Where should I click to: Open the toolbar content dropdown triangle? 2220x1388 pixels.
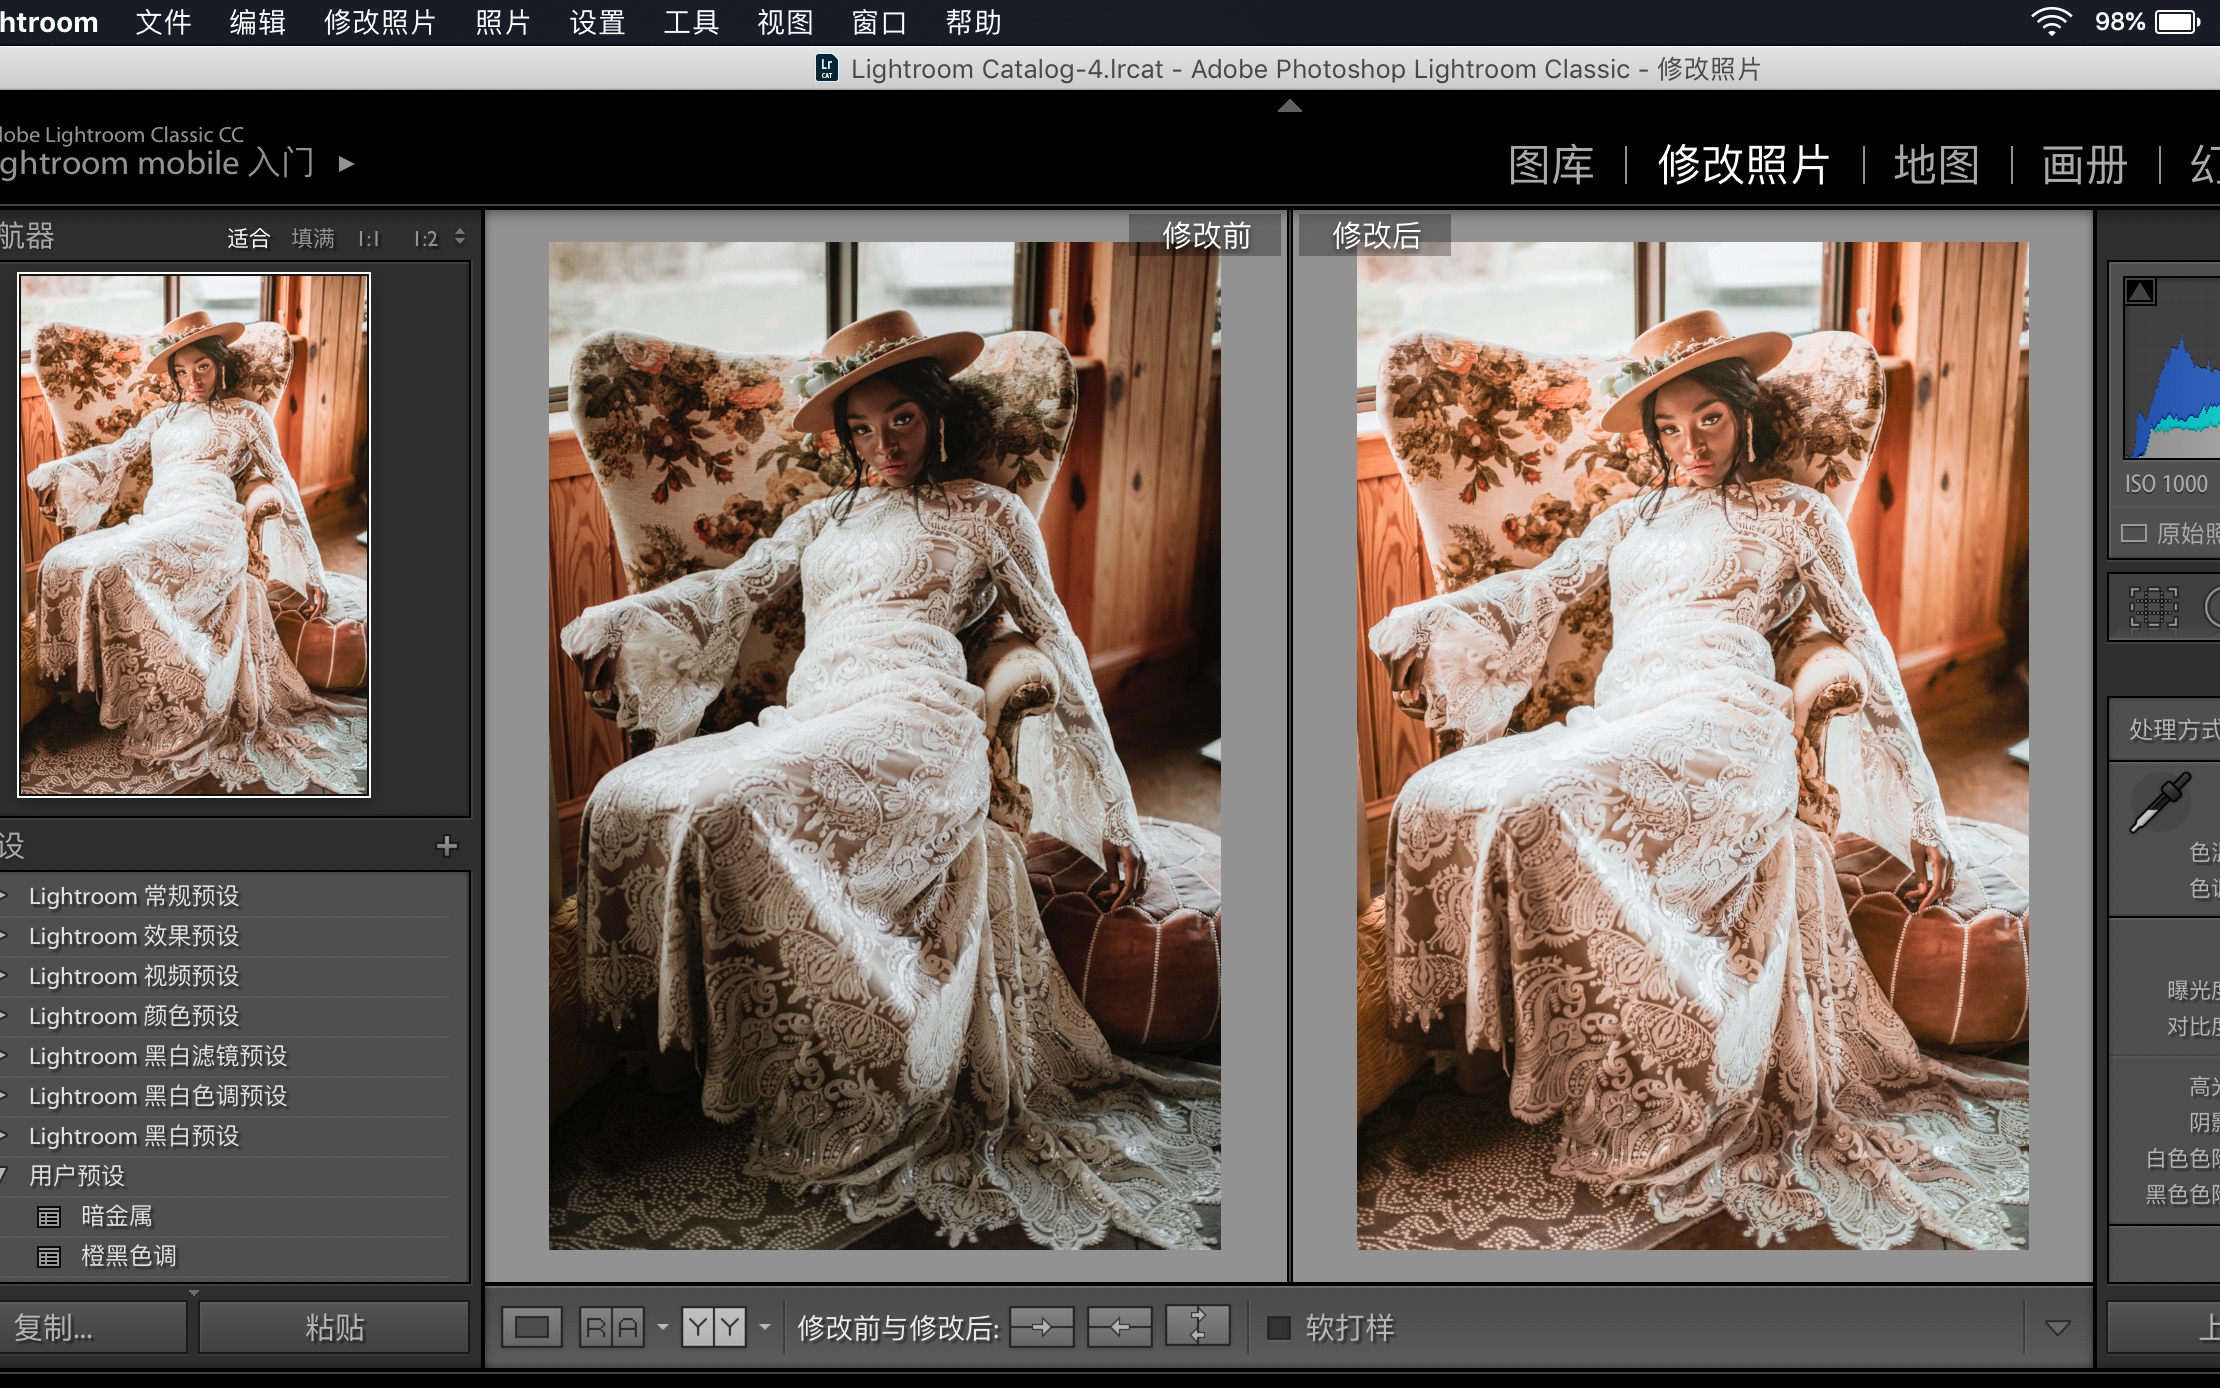(2057, 1328)
